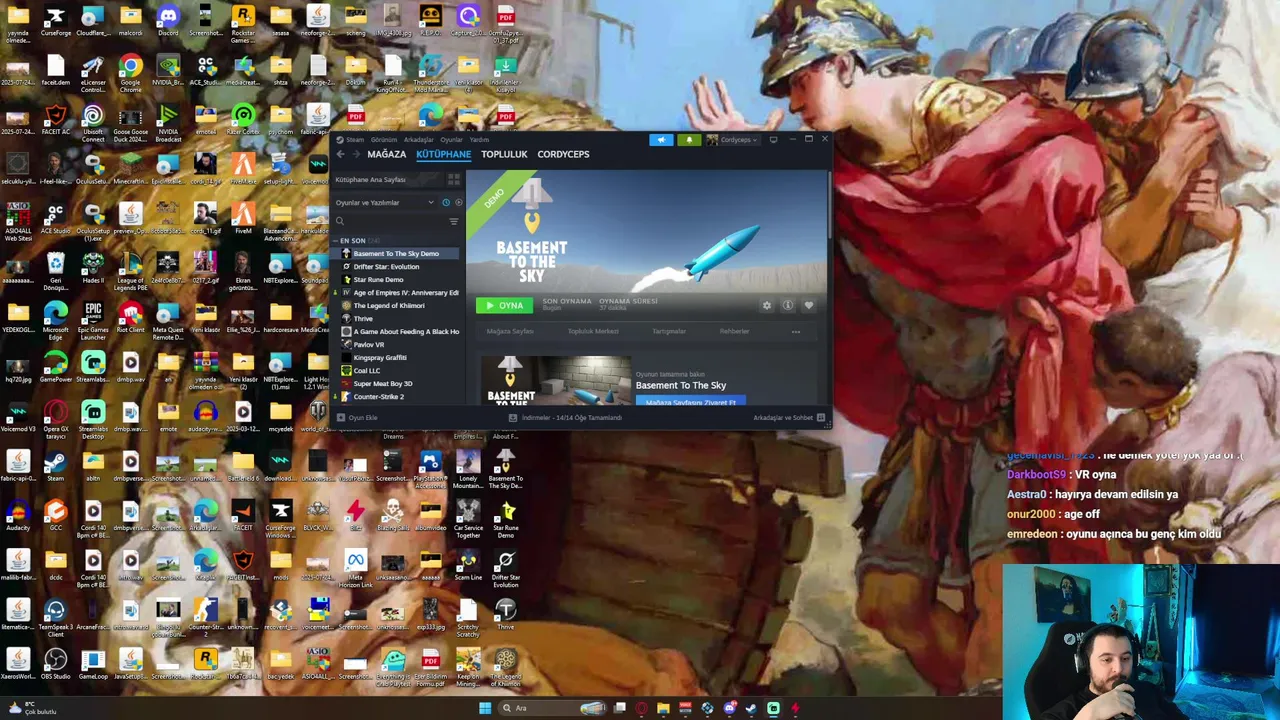
Task: Go back with Steam's back arrow
Action: [x=340, y=154]
